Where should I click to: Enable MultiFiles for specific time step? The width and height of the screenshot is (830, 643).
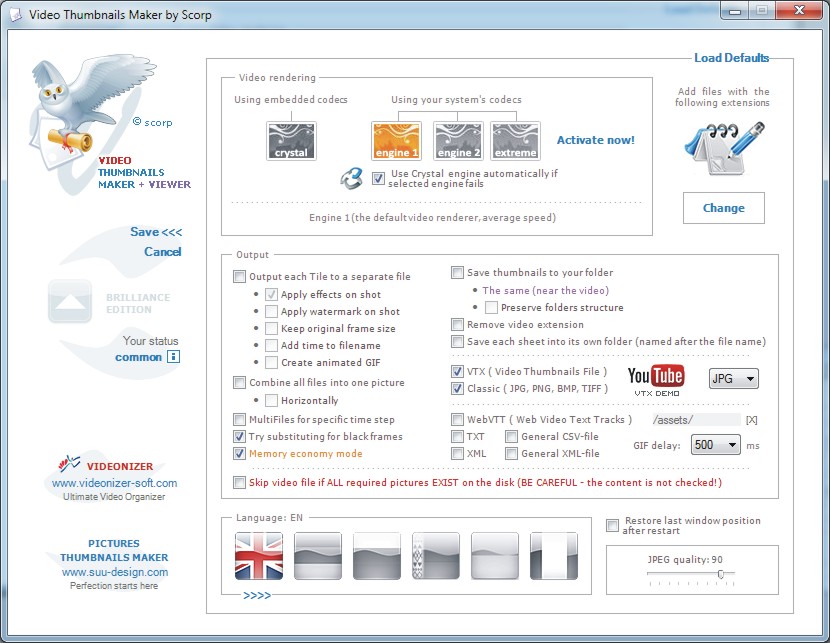click(239, 420)
